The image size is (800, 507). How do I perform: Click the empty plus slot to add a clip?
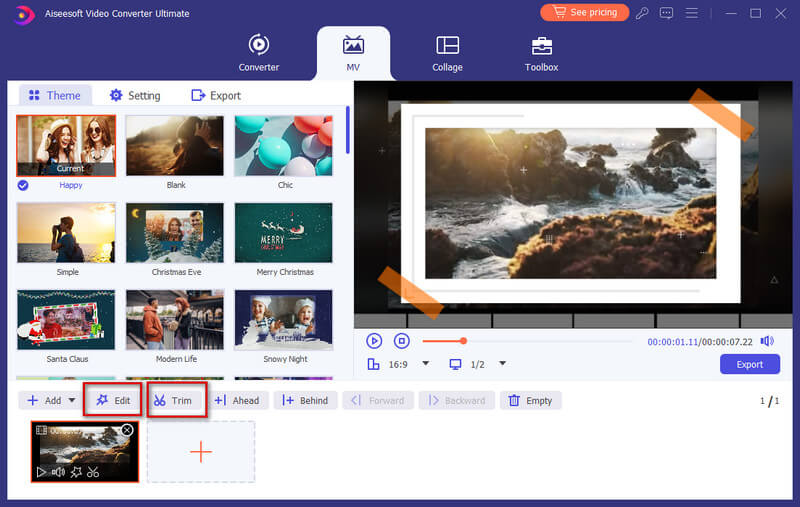point(201,452)
